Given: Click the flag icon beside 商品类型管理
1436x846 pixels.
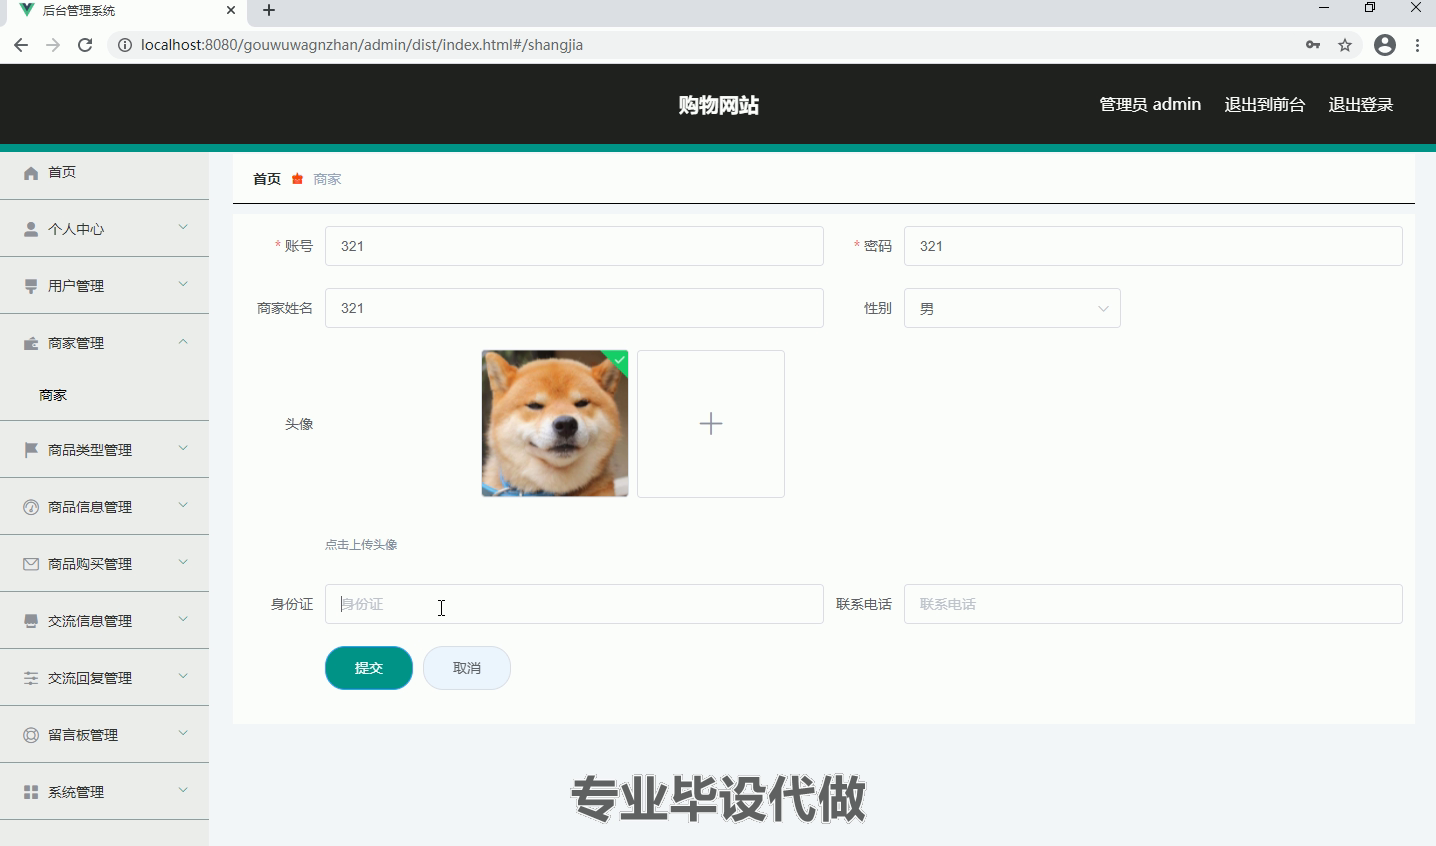Looking at the screenshot, I should (31, 450).
